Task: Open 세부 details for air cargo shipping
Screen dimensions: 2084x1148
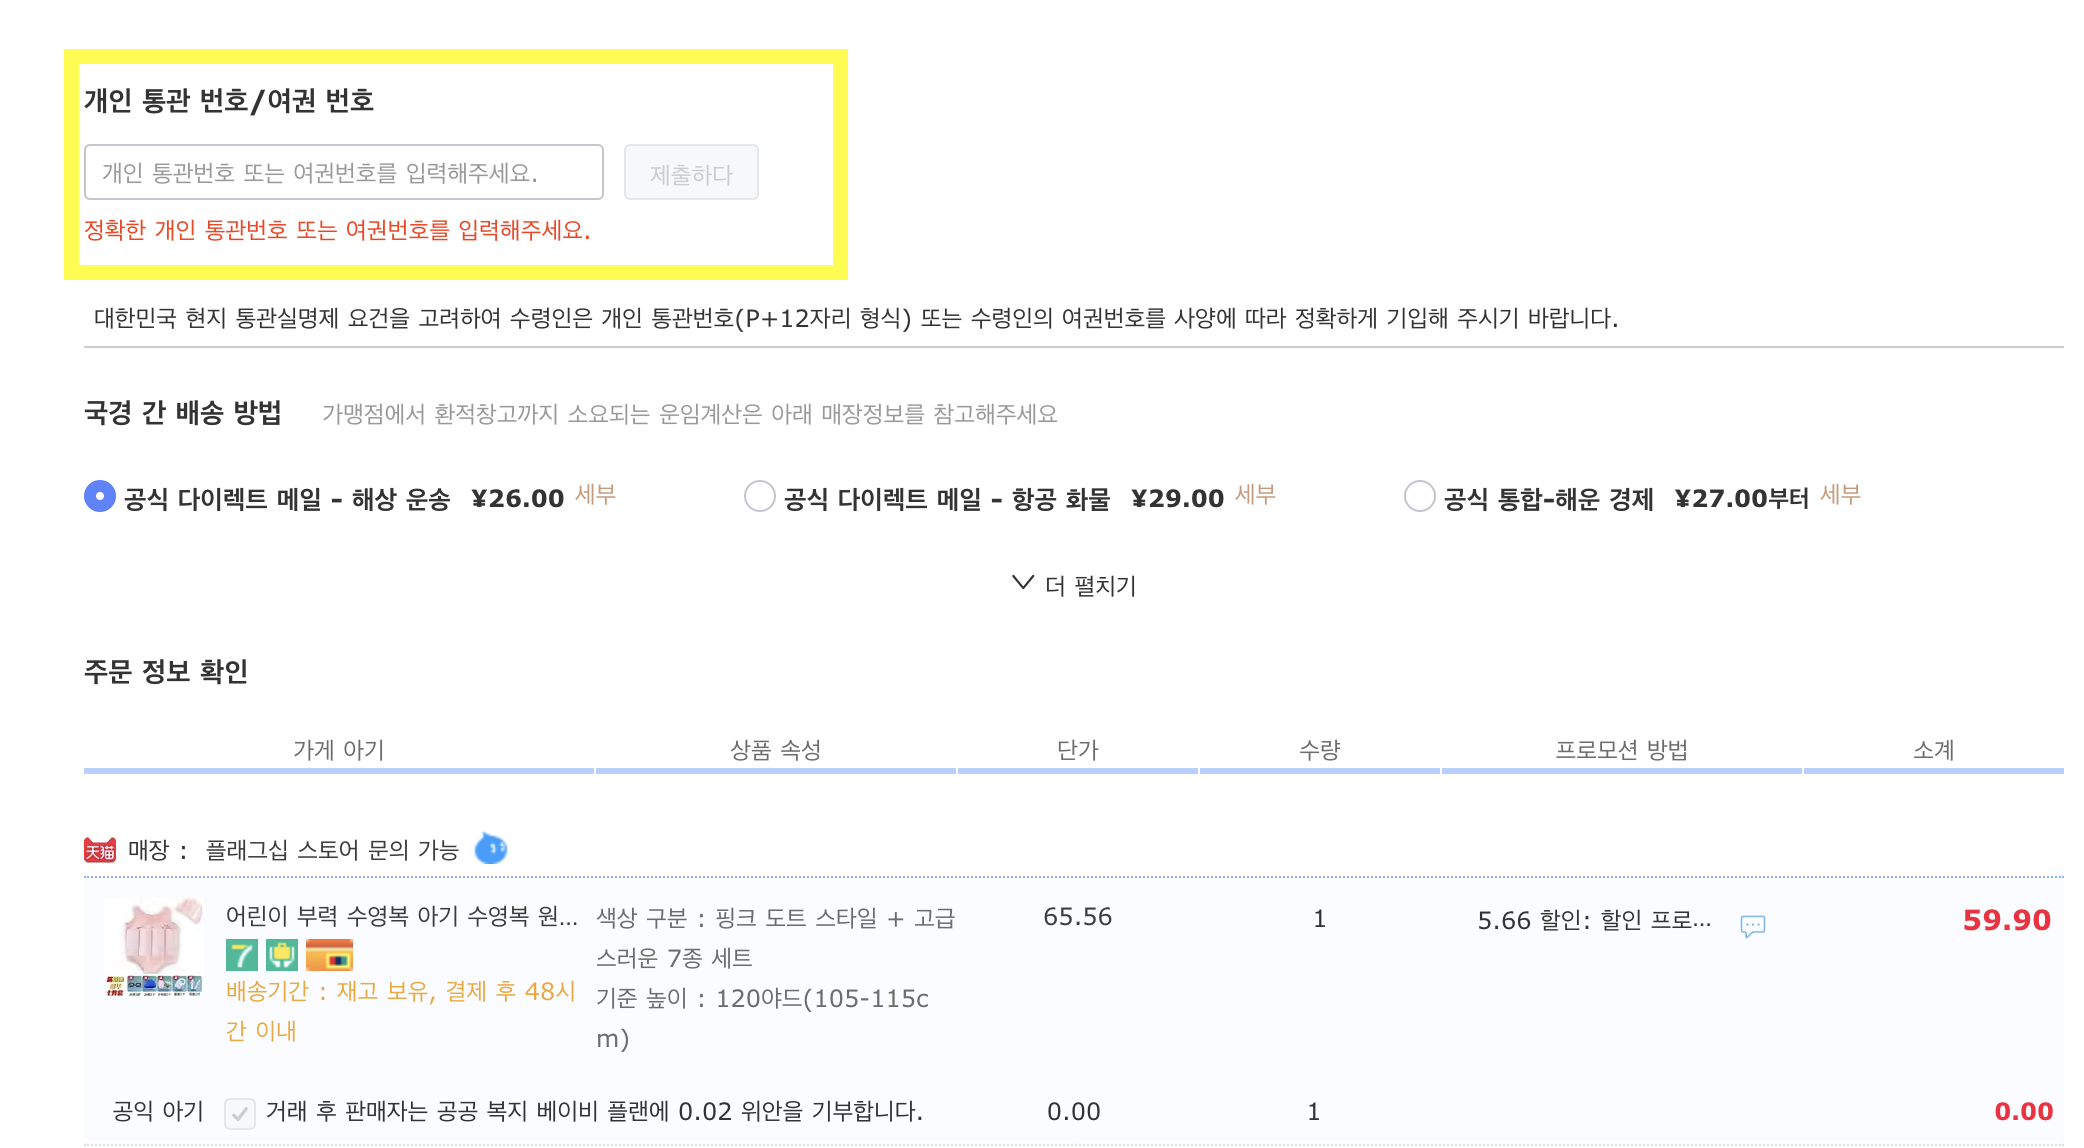Action: point(1255,495)
